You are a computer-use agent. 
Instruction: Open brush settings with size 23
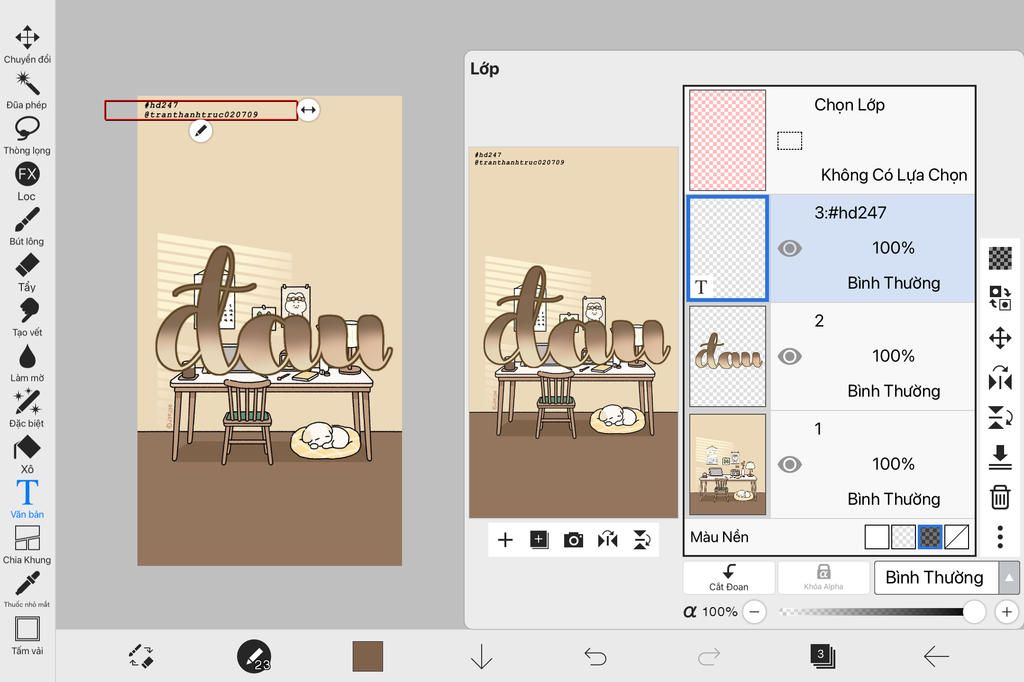point(254,656)
